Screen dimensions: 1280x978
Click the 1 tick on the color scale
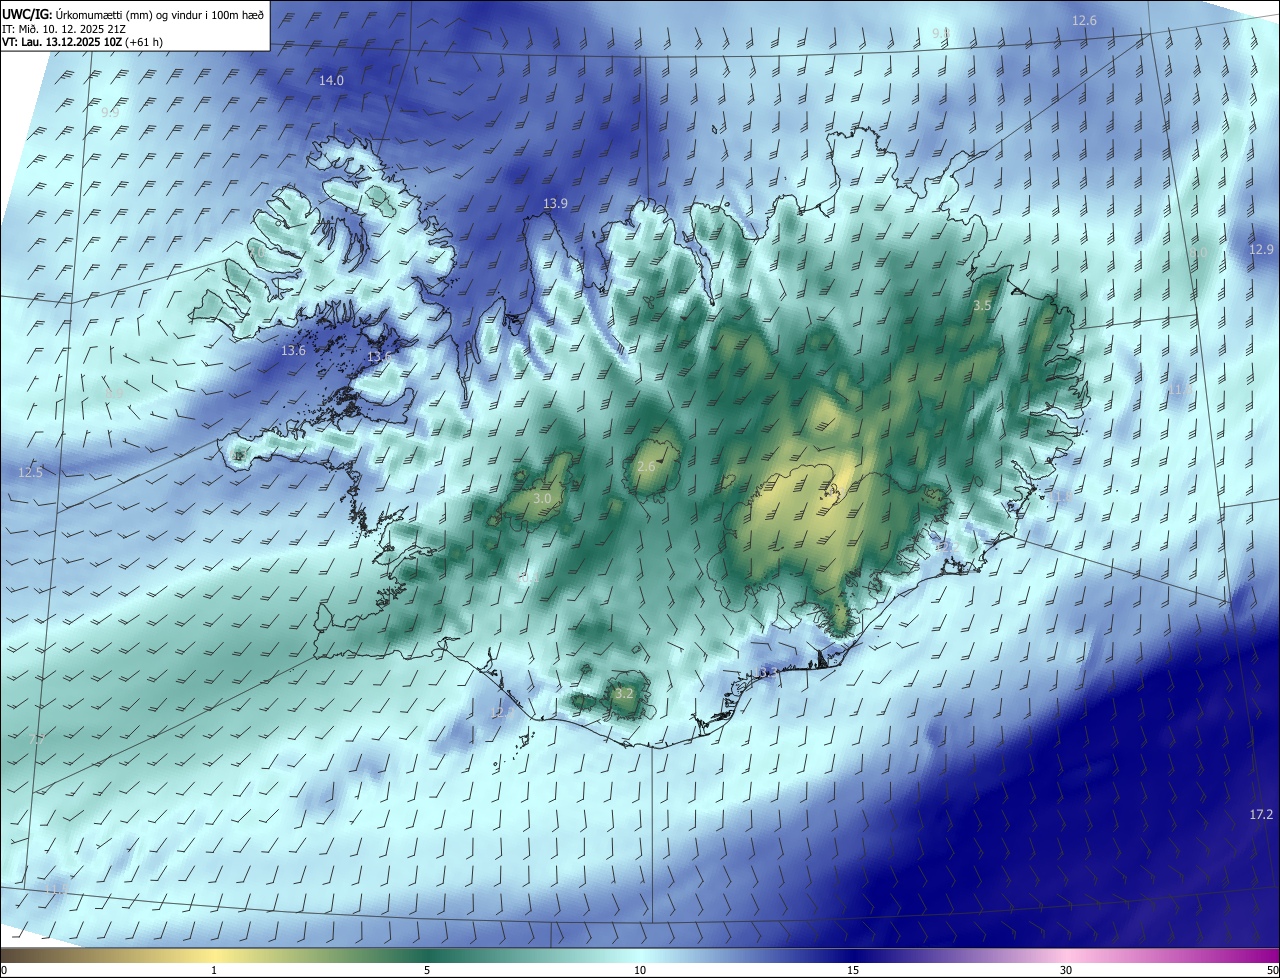tap(214, 970)
